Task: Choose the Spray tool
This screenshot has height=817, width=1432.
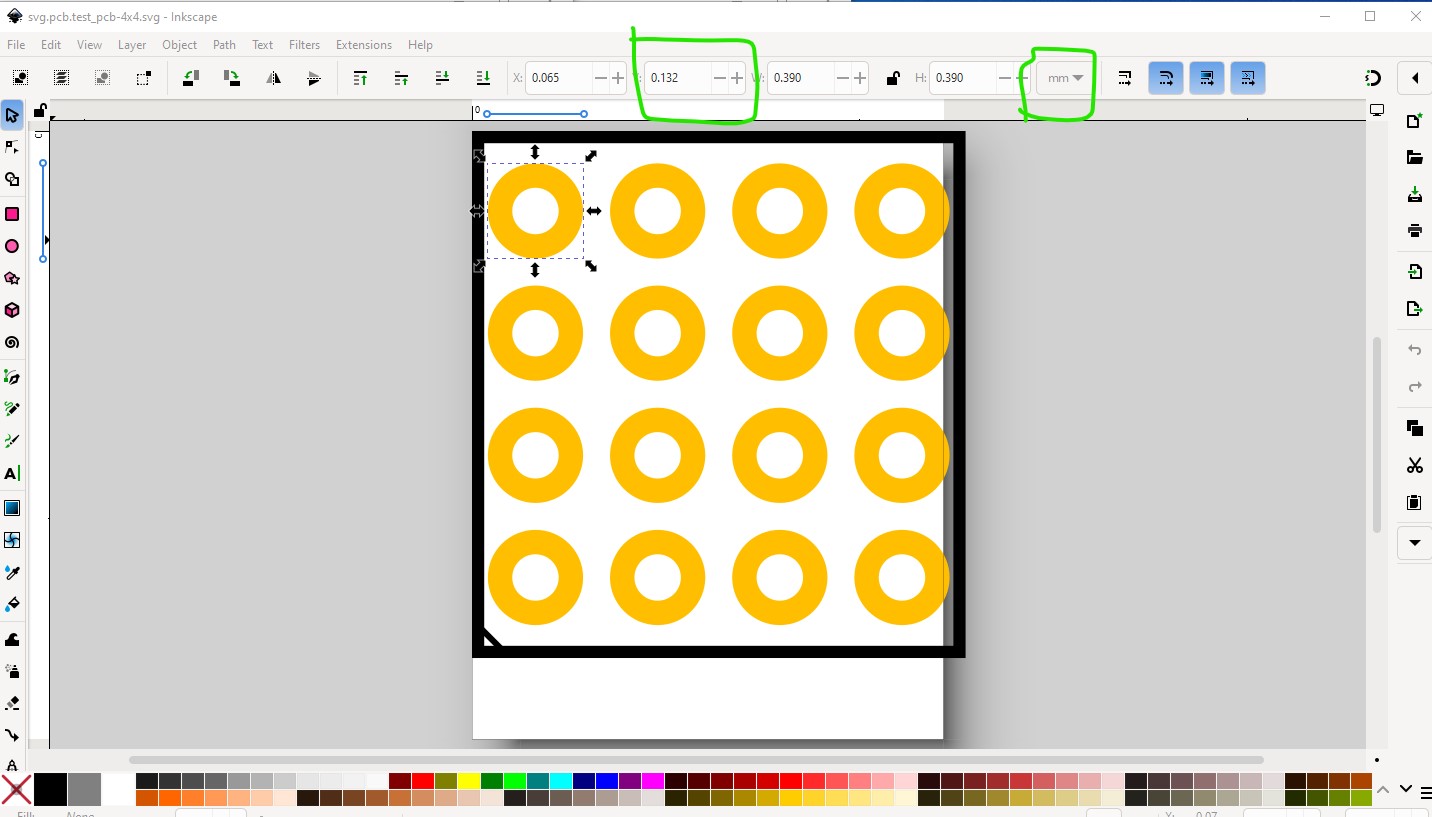Action: point(12,671)
